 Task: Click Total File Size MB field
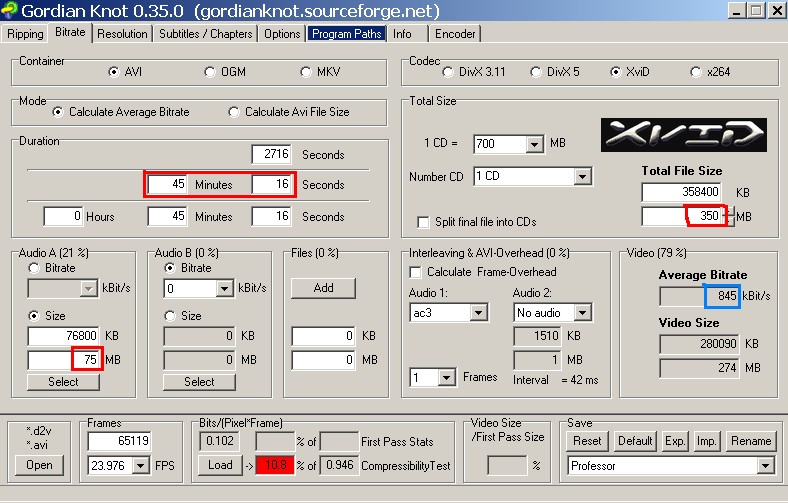pyautogui.click(x=682, y=217)
